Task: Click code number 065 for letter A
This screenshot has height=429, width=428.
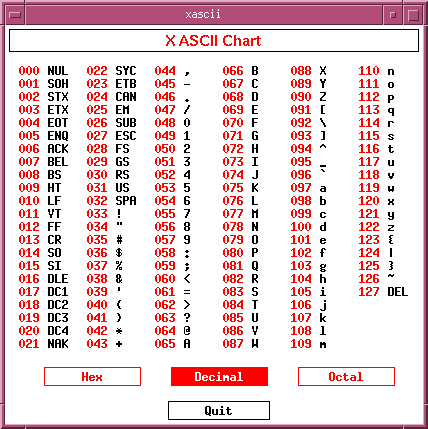Action: pyautogui.click(x=165, y=344)
